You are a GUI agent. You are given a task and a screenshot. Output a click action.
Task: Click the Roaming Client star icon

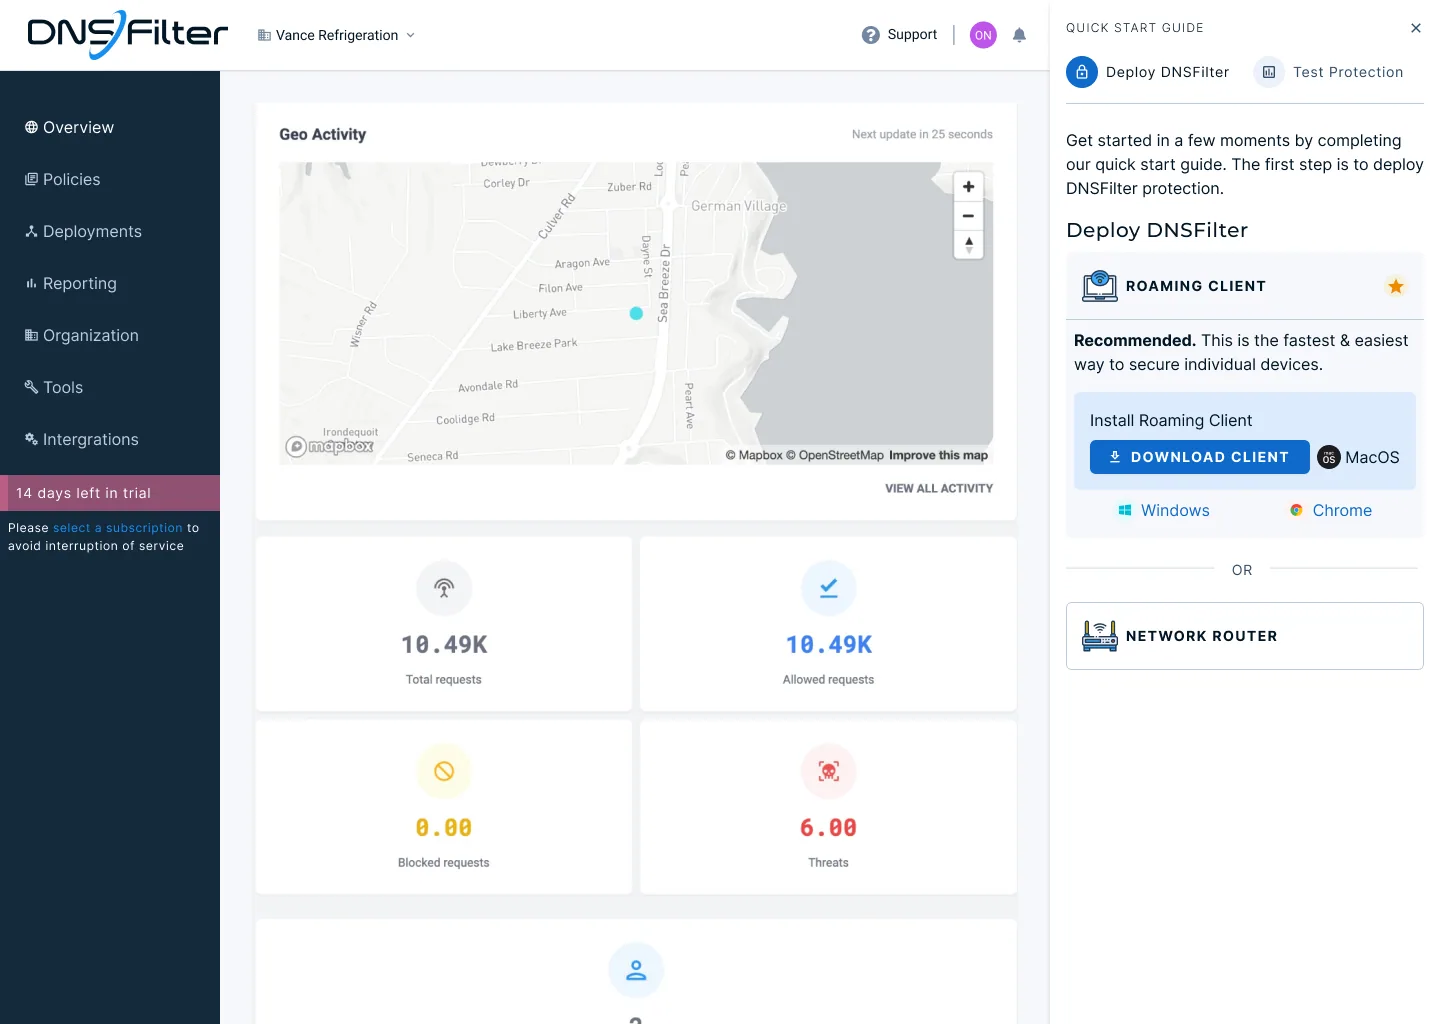click(x=1396, y=286)
